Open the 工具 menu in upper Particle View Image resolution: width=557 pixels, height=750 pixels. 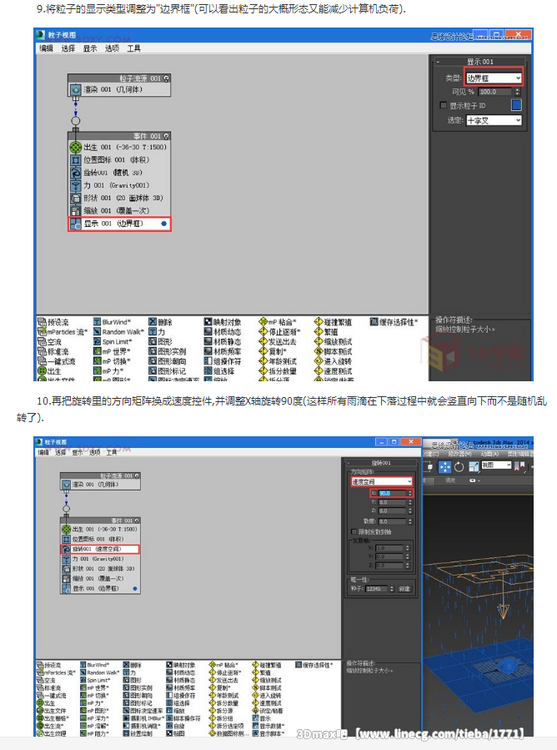click(x=134, y=48)
